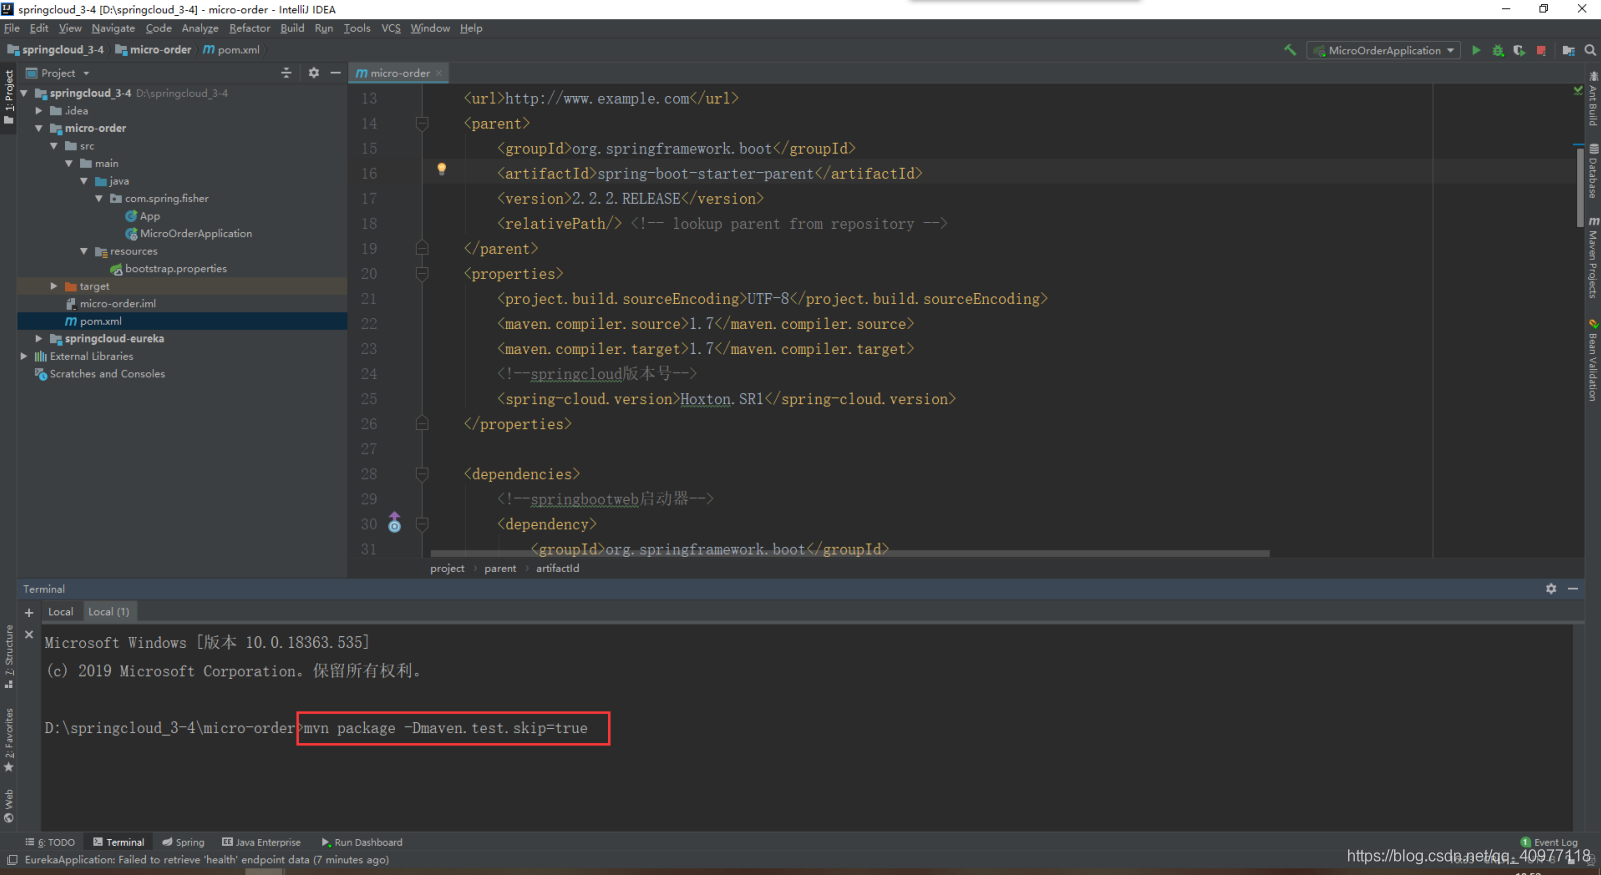Hide the Project panel with the minus icon
1601x875 pixels.
tap(336, 72)
